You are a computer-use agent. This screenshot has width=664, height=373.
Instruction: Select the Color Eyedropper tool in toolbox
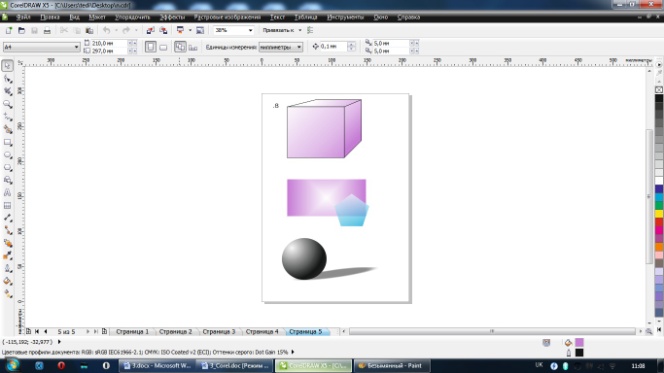coord(8,256)
